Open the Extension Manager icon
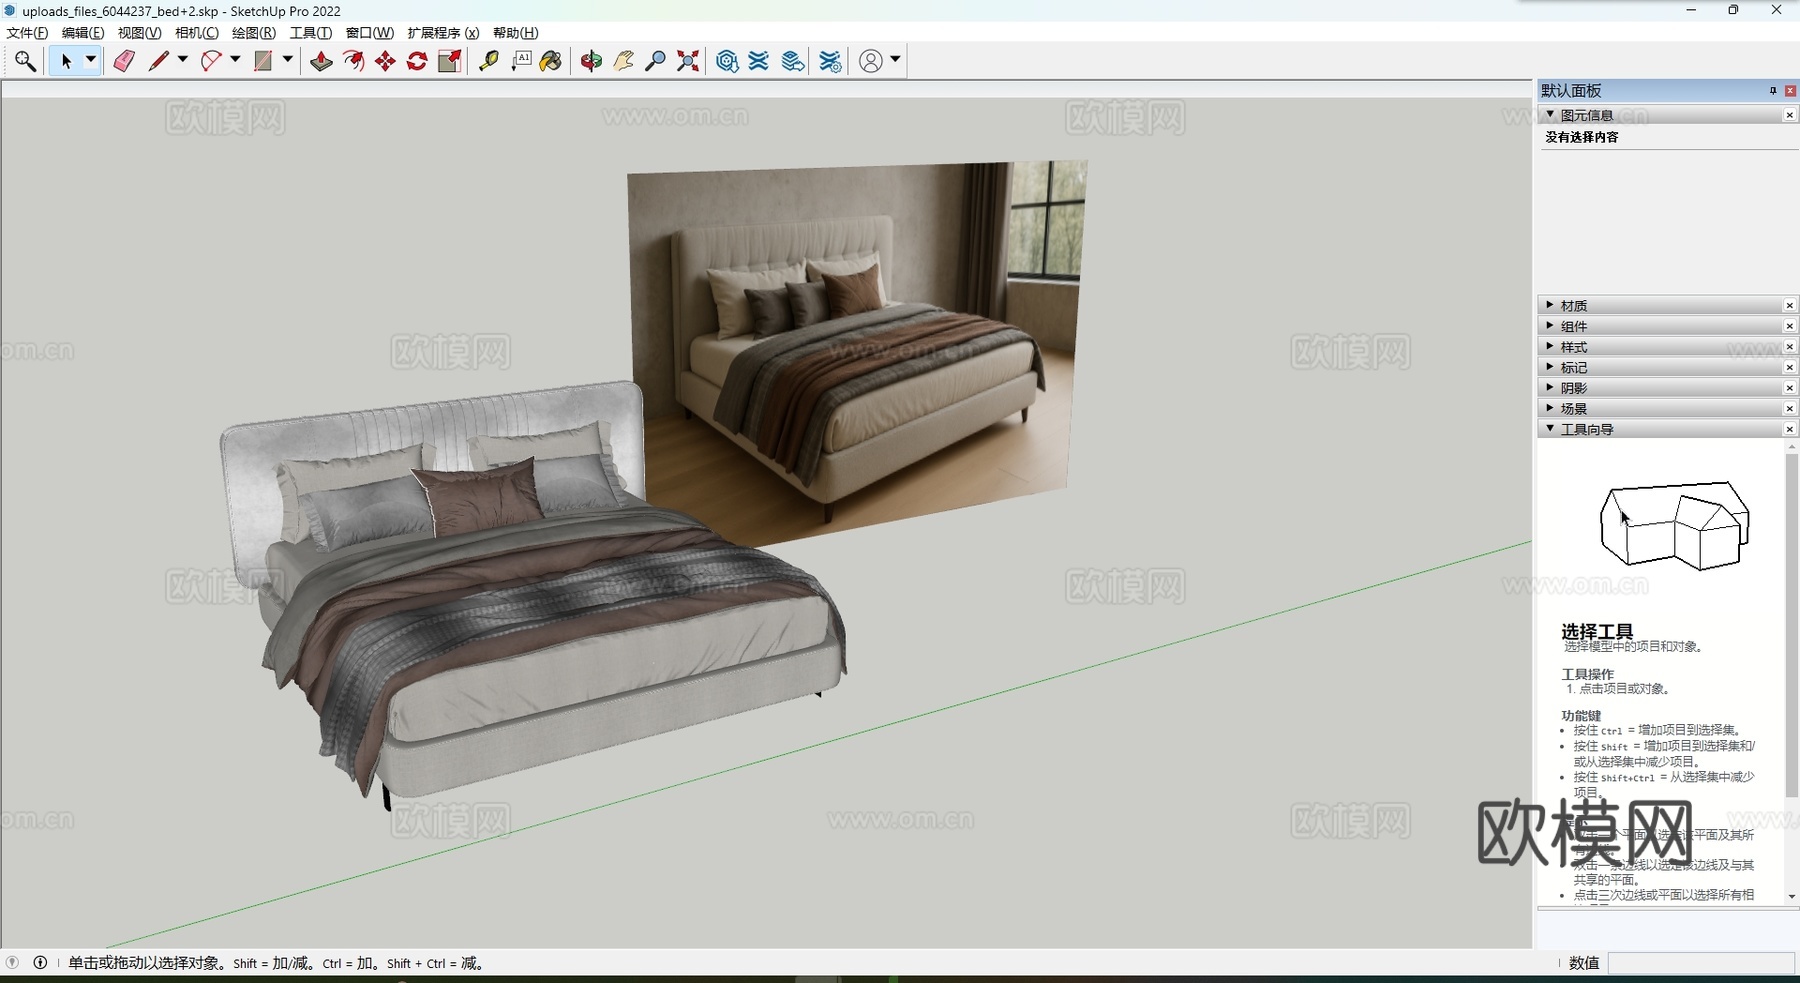1800x983 pixels. 830,61
